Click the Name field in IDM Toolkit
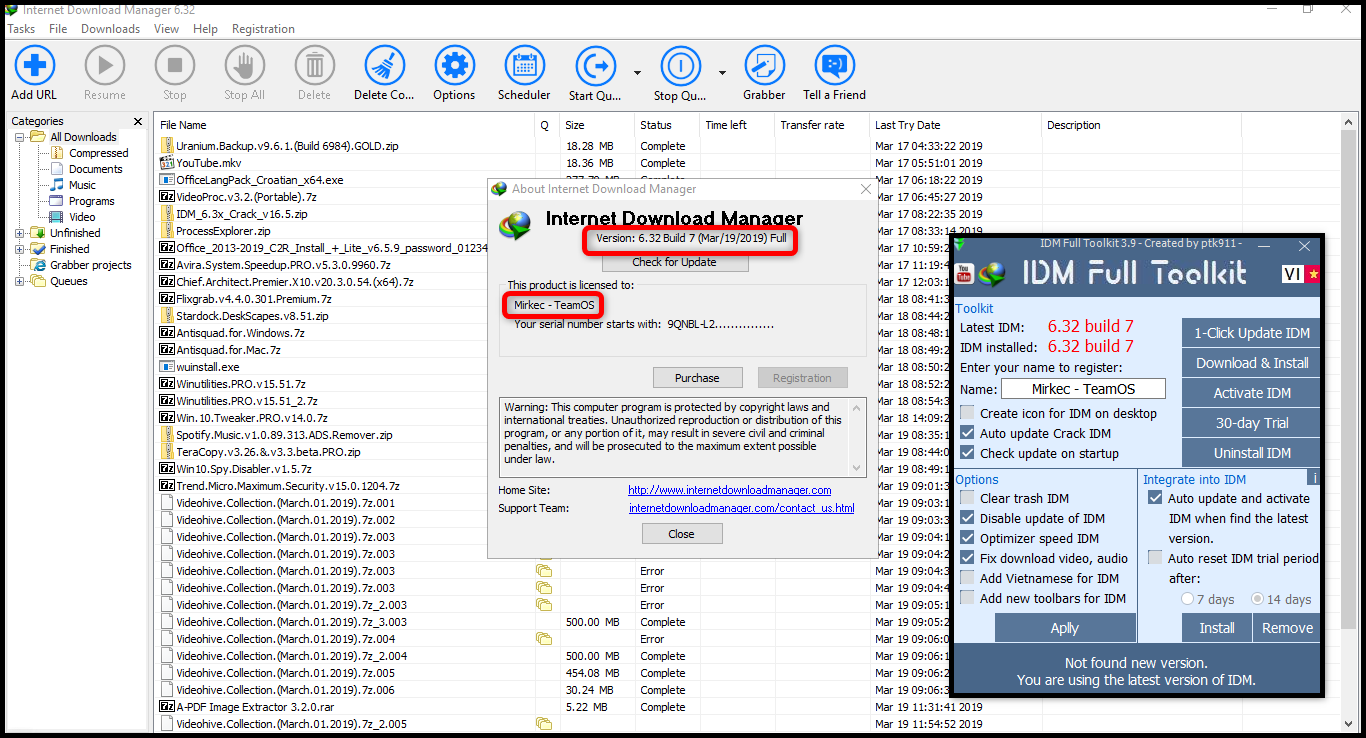Screen dimensions: 1366x738 tap(1083, 389)
